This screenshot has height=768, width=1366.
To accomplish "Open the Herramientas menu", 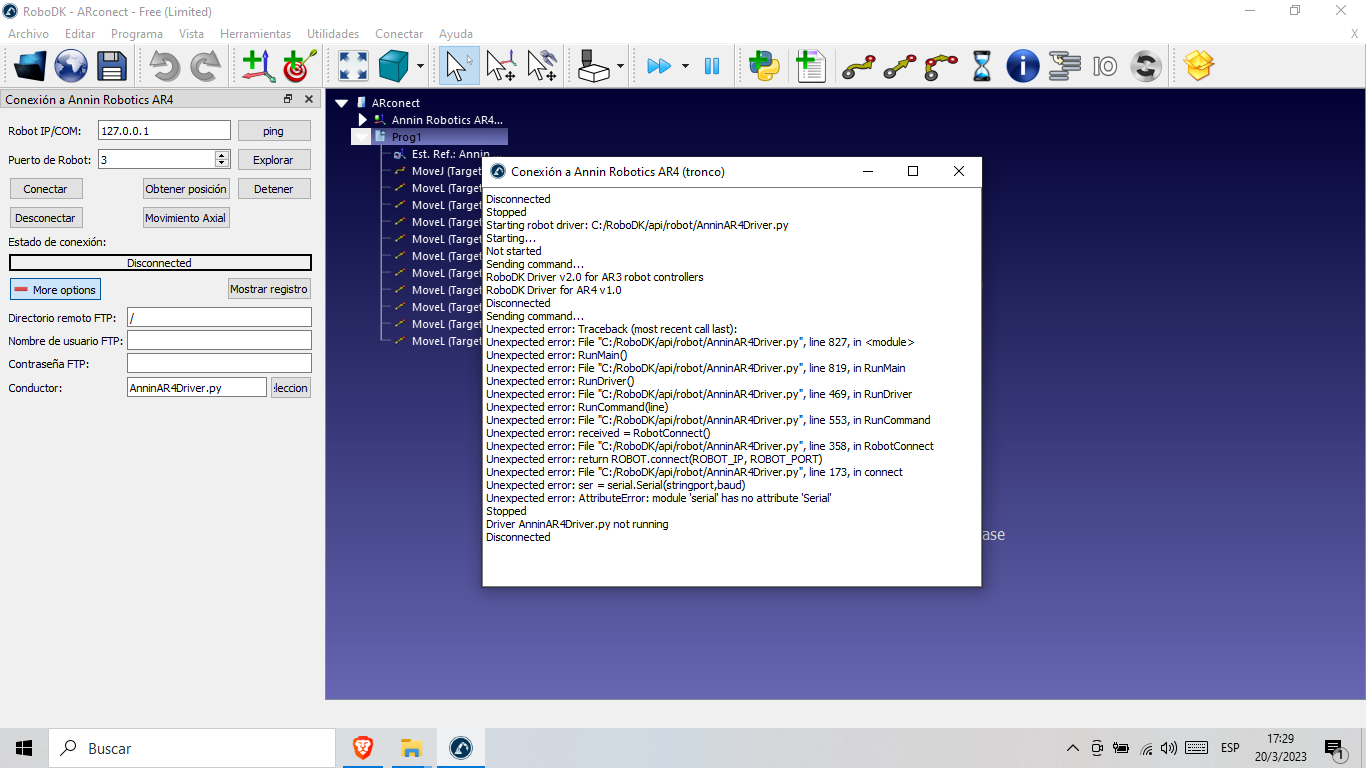I will pos(255,34).
